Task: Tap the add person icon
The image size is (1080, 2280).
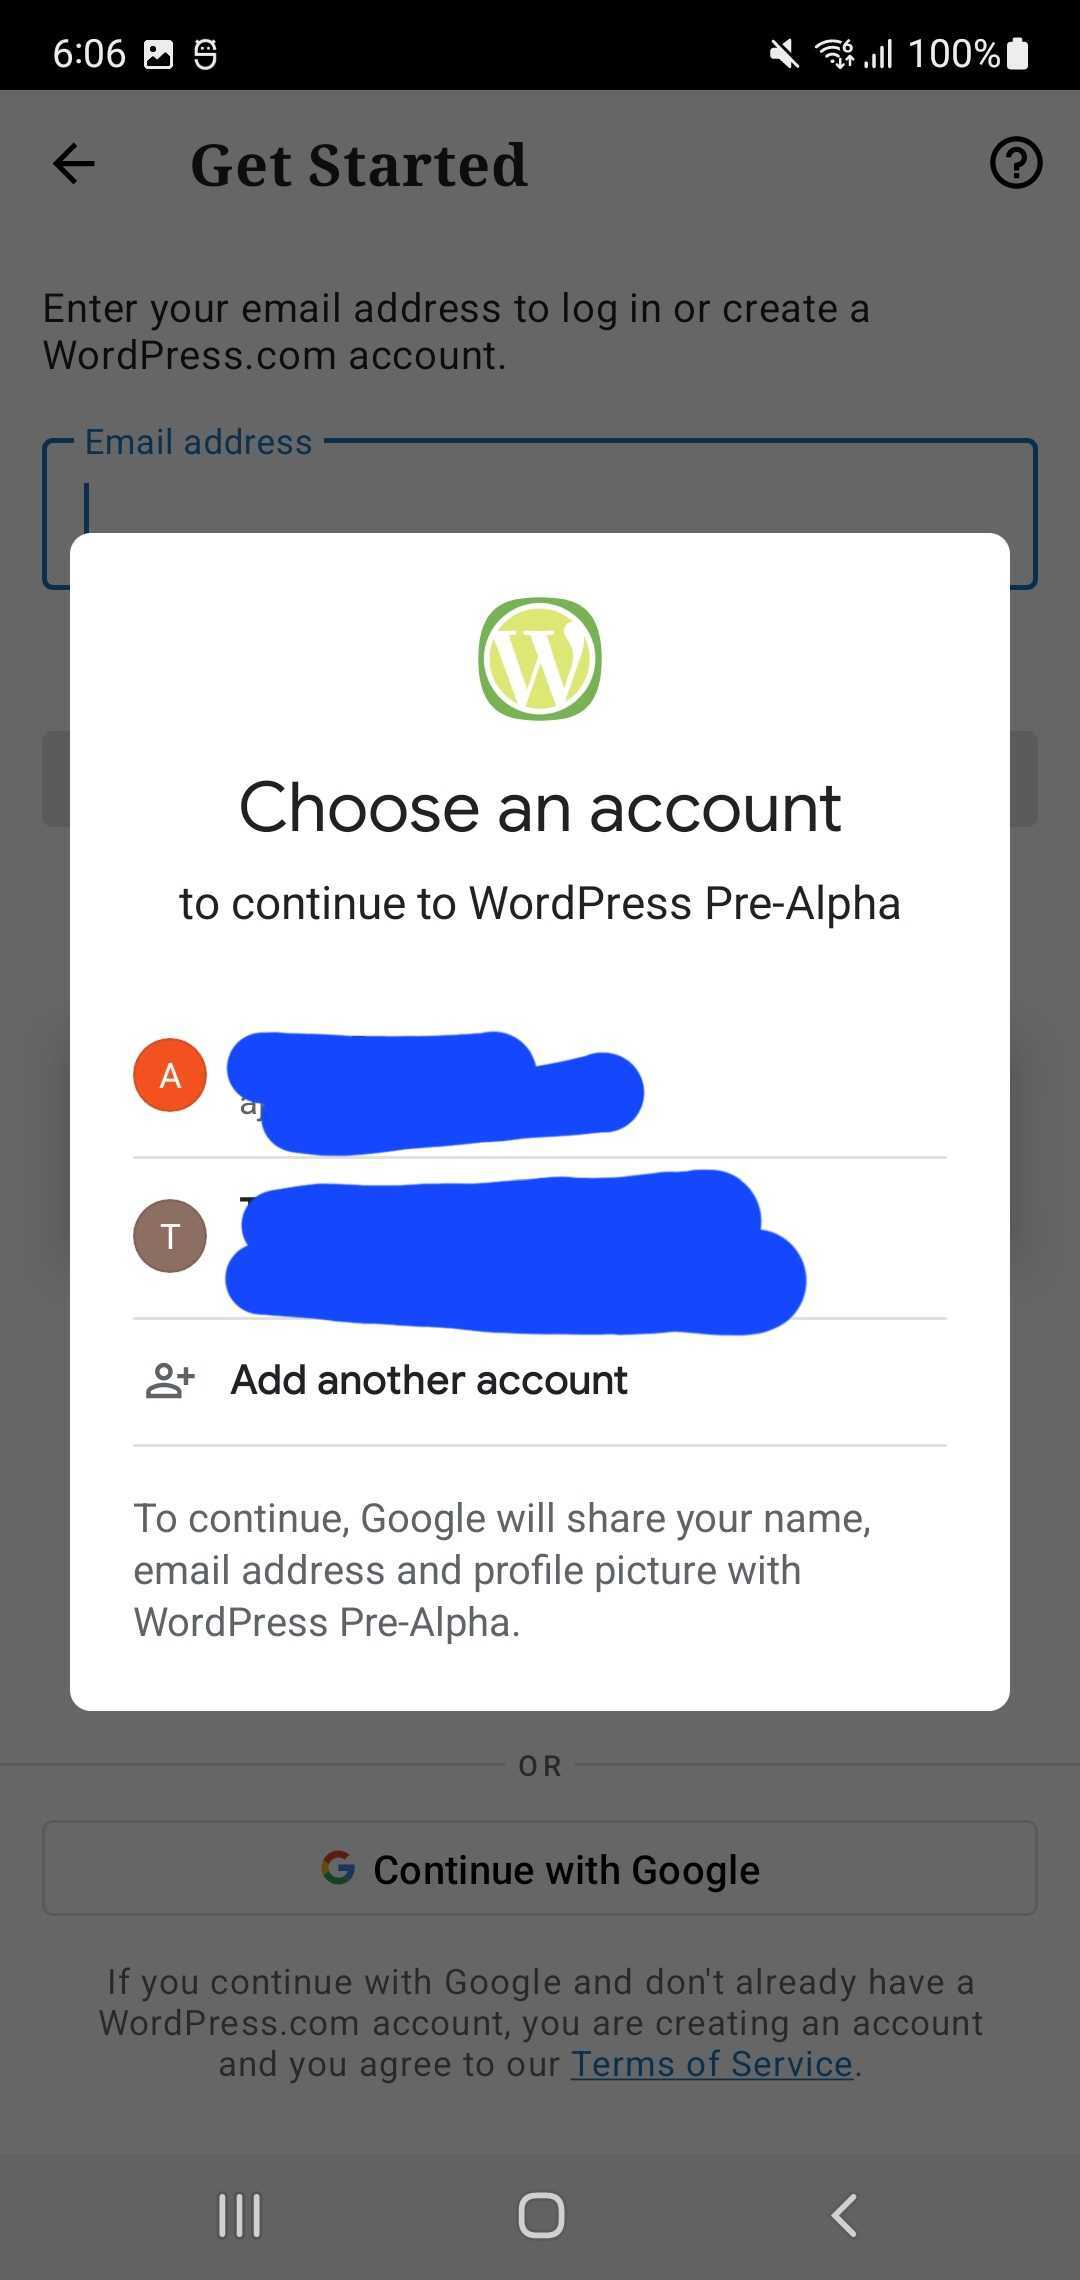Action: (170, 1380)
